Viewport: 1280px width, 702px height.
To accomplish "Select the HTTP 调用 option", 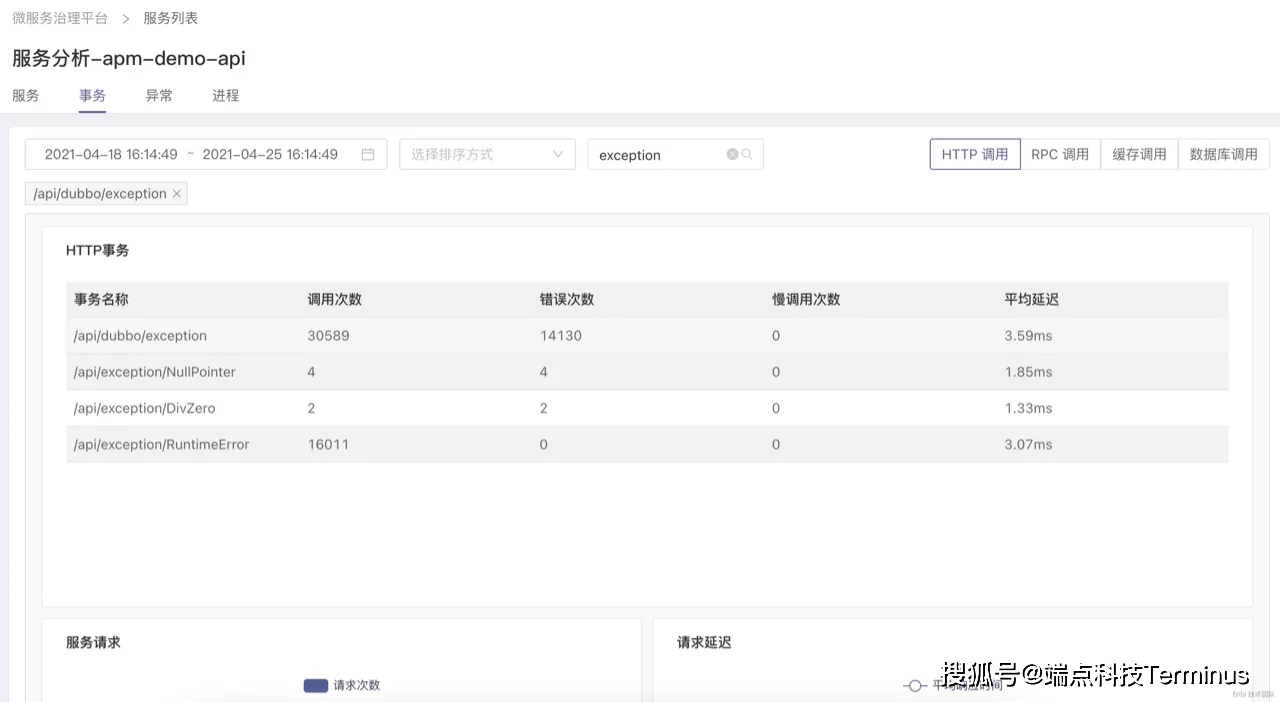I will coord(975,154).
